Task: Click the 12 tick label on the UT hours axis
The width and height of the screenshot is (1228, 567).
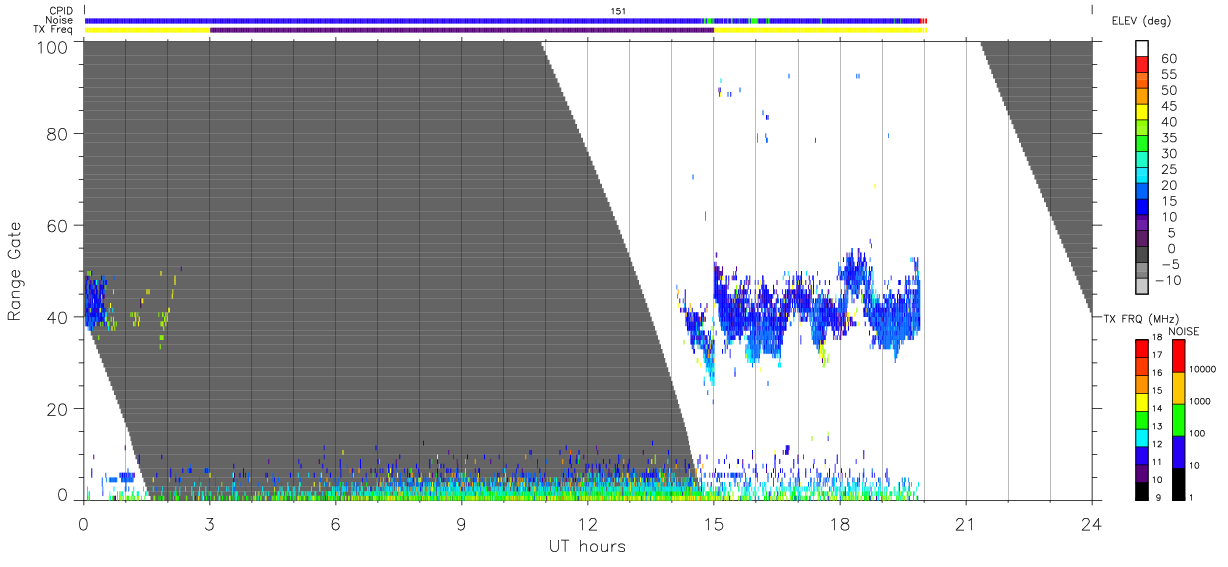Action: pos(588,523)
